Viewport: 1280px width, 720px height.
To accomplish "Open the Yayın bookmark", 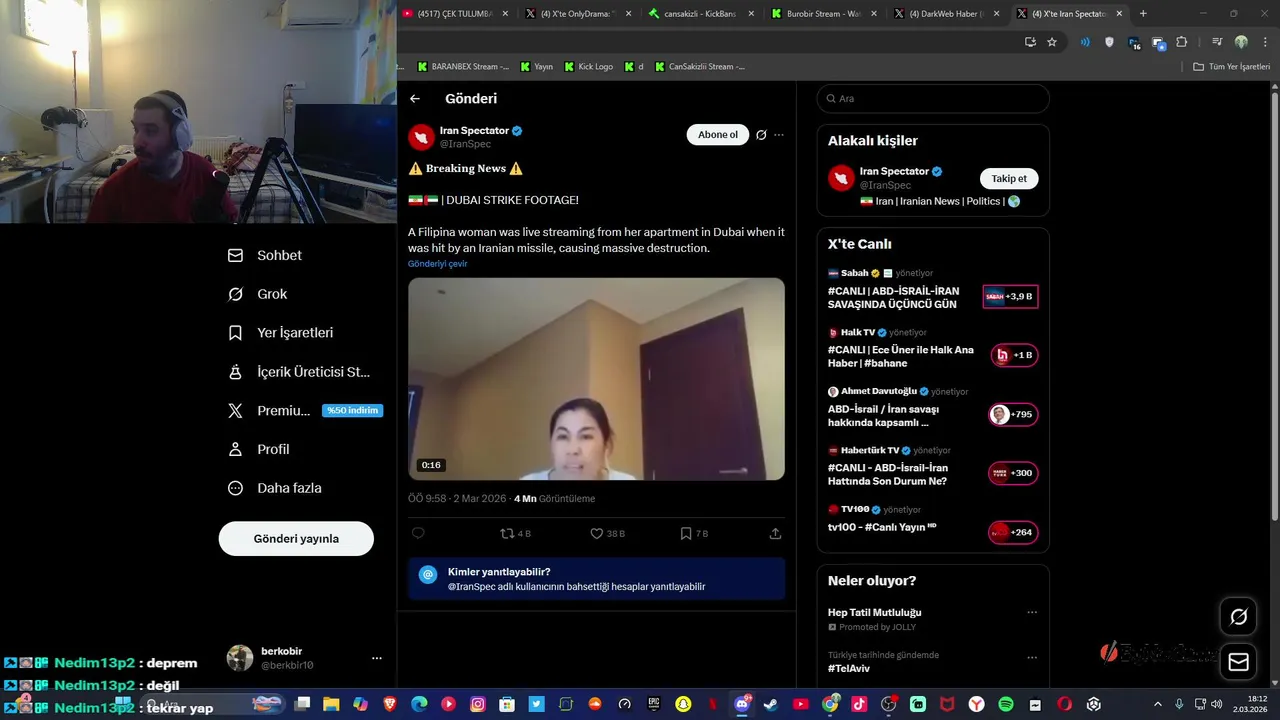I will coord(536,67).
